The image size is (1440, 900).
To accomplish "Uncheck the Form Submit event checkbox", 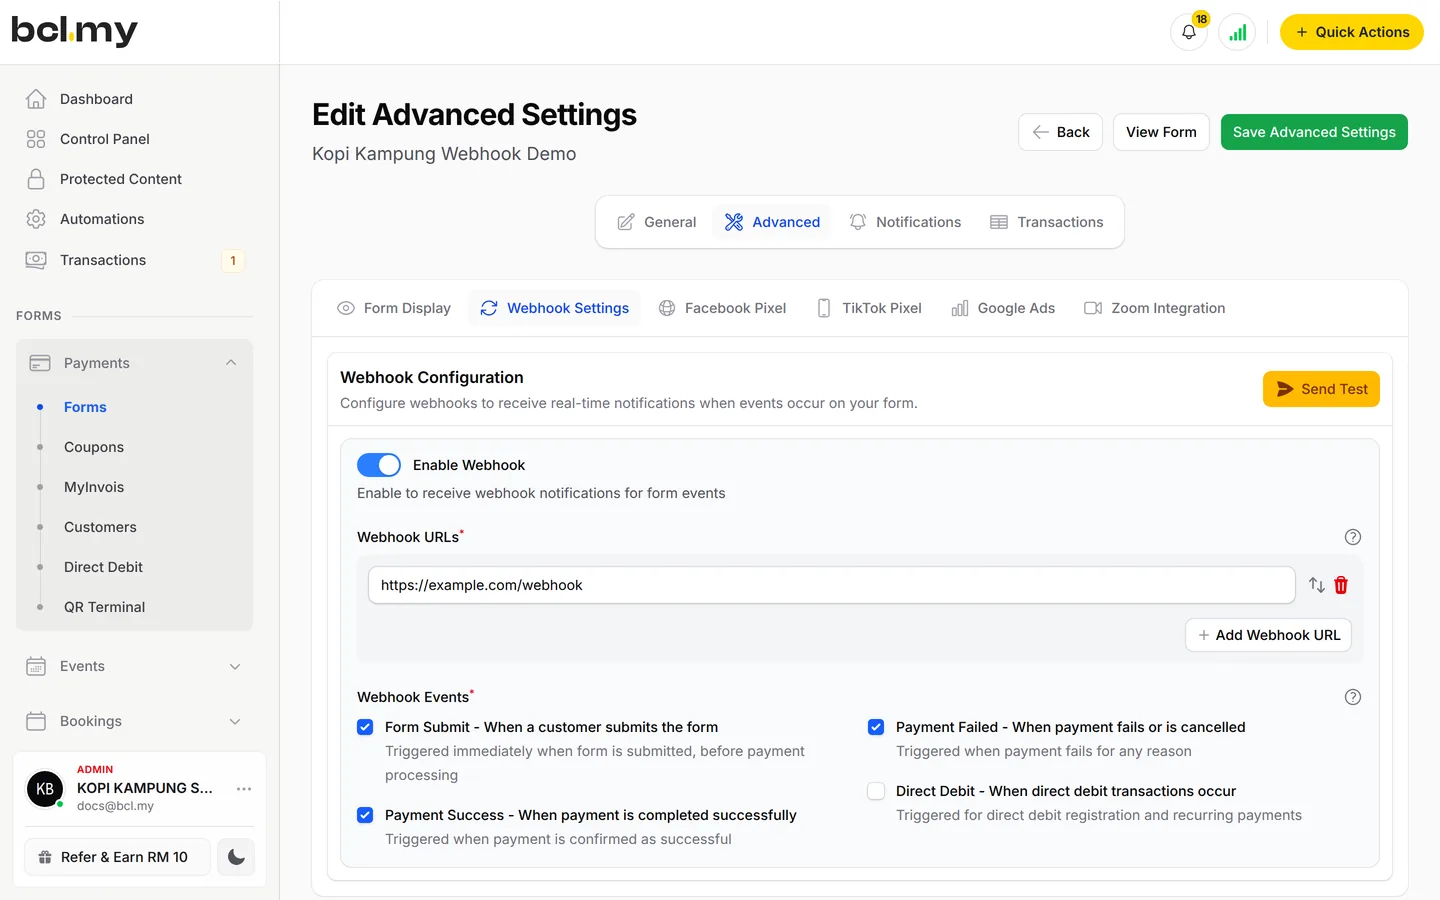I will tap(365, 727).
